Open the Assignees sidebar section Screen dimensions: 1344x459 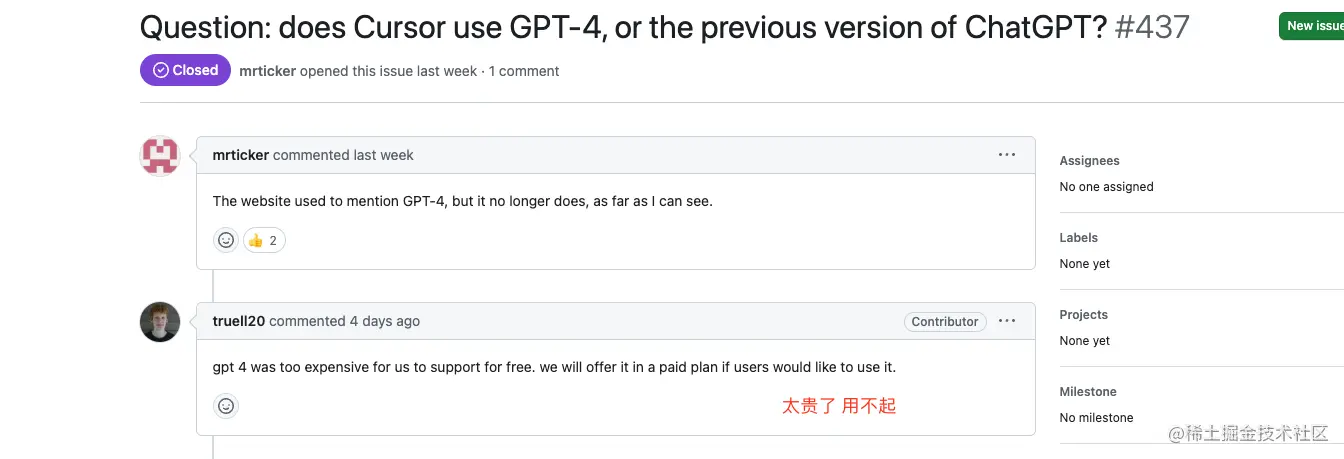click(1090, 161)
